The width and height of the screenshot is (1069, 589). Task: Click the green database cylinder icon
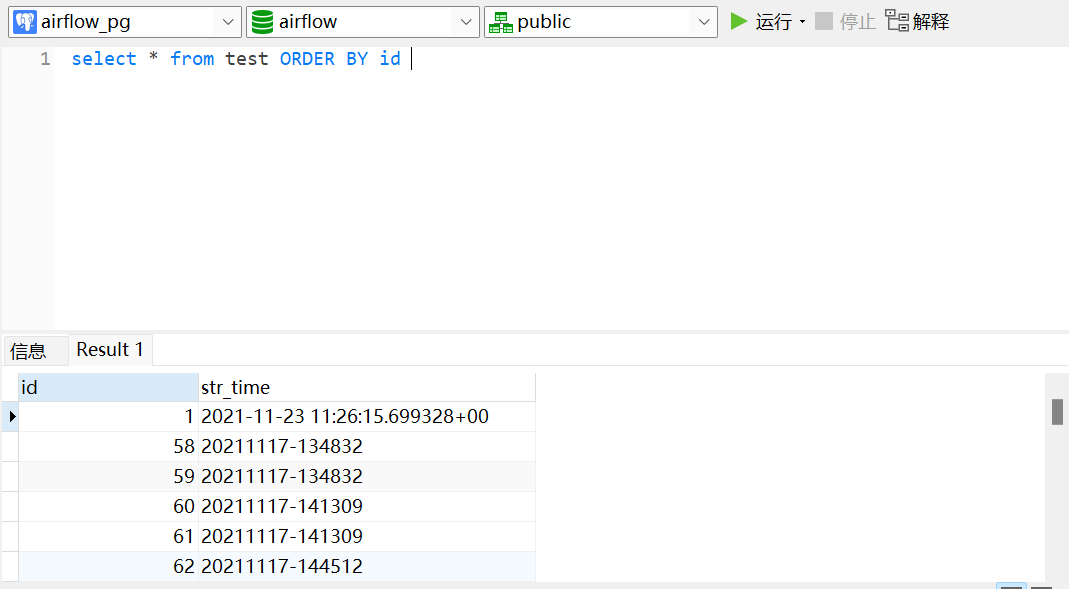click(x=262, y=22)
